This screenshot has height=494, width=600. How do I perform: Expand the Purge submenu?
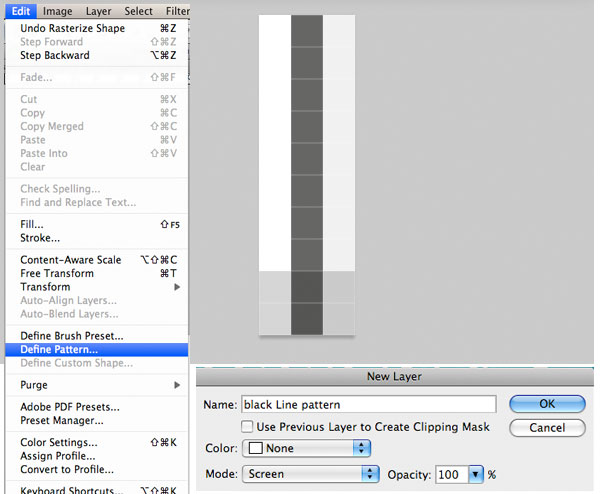click(34, 385)
